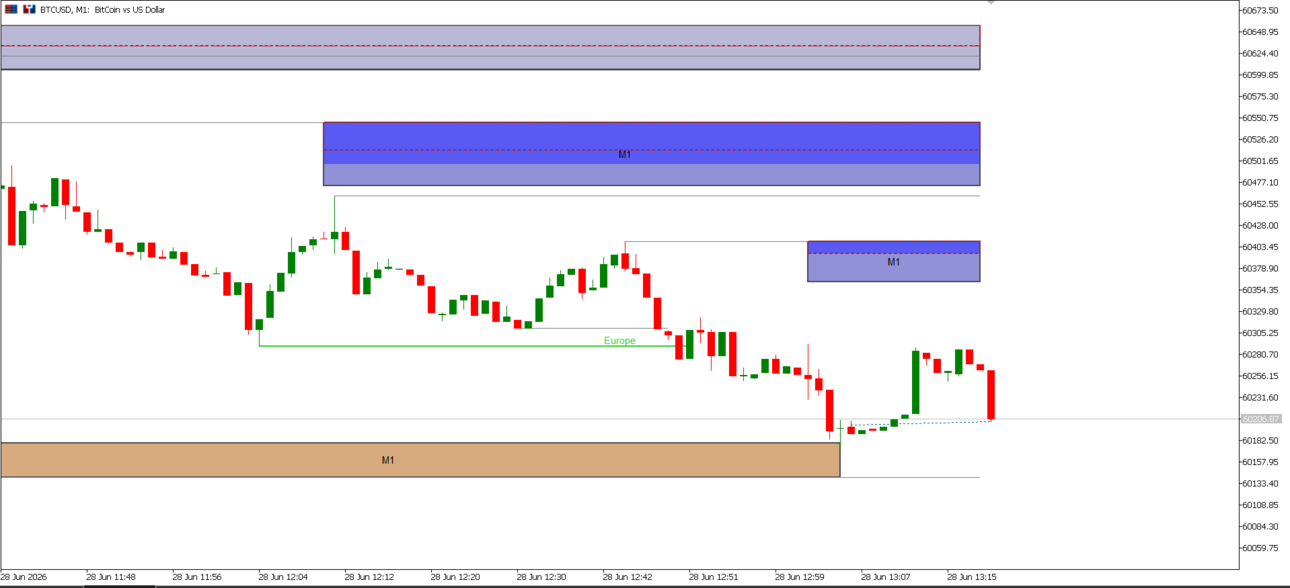Click price label 60157.95 on the axis

pyautogui.click(x=1260, y=462)
